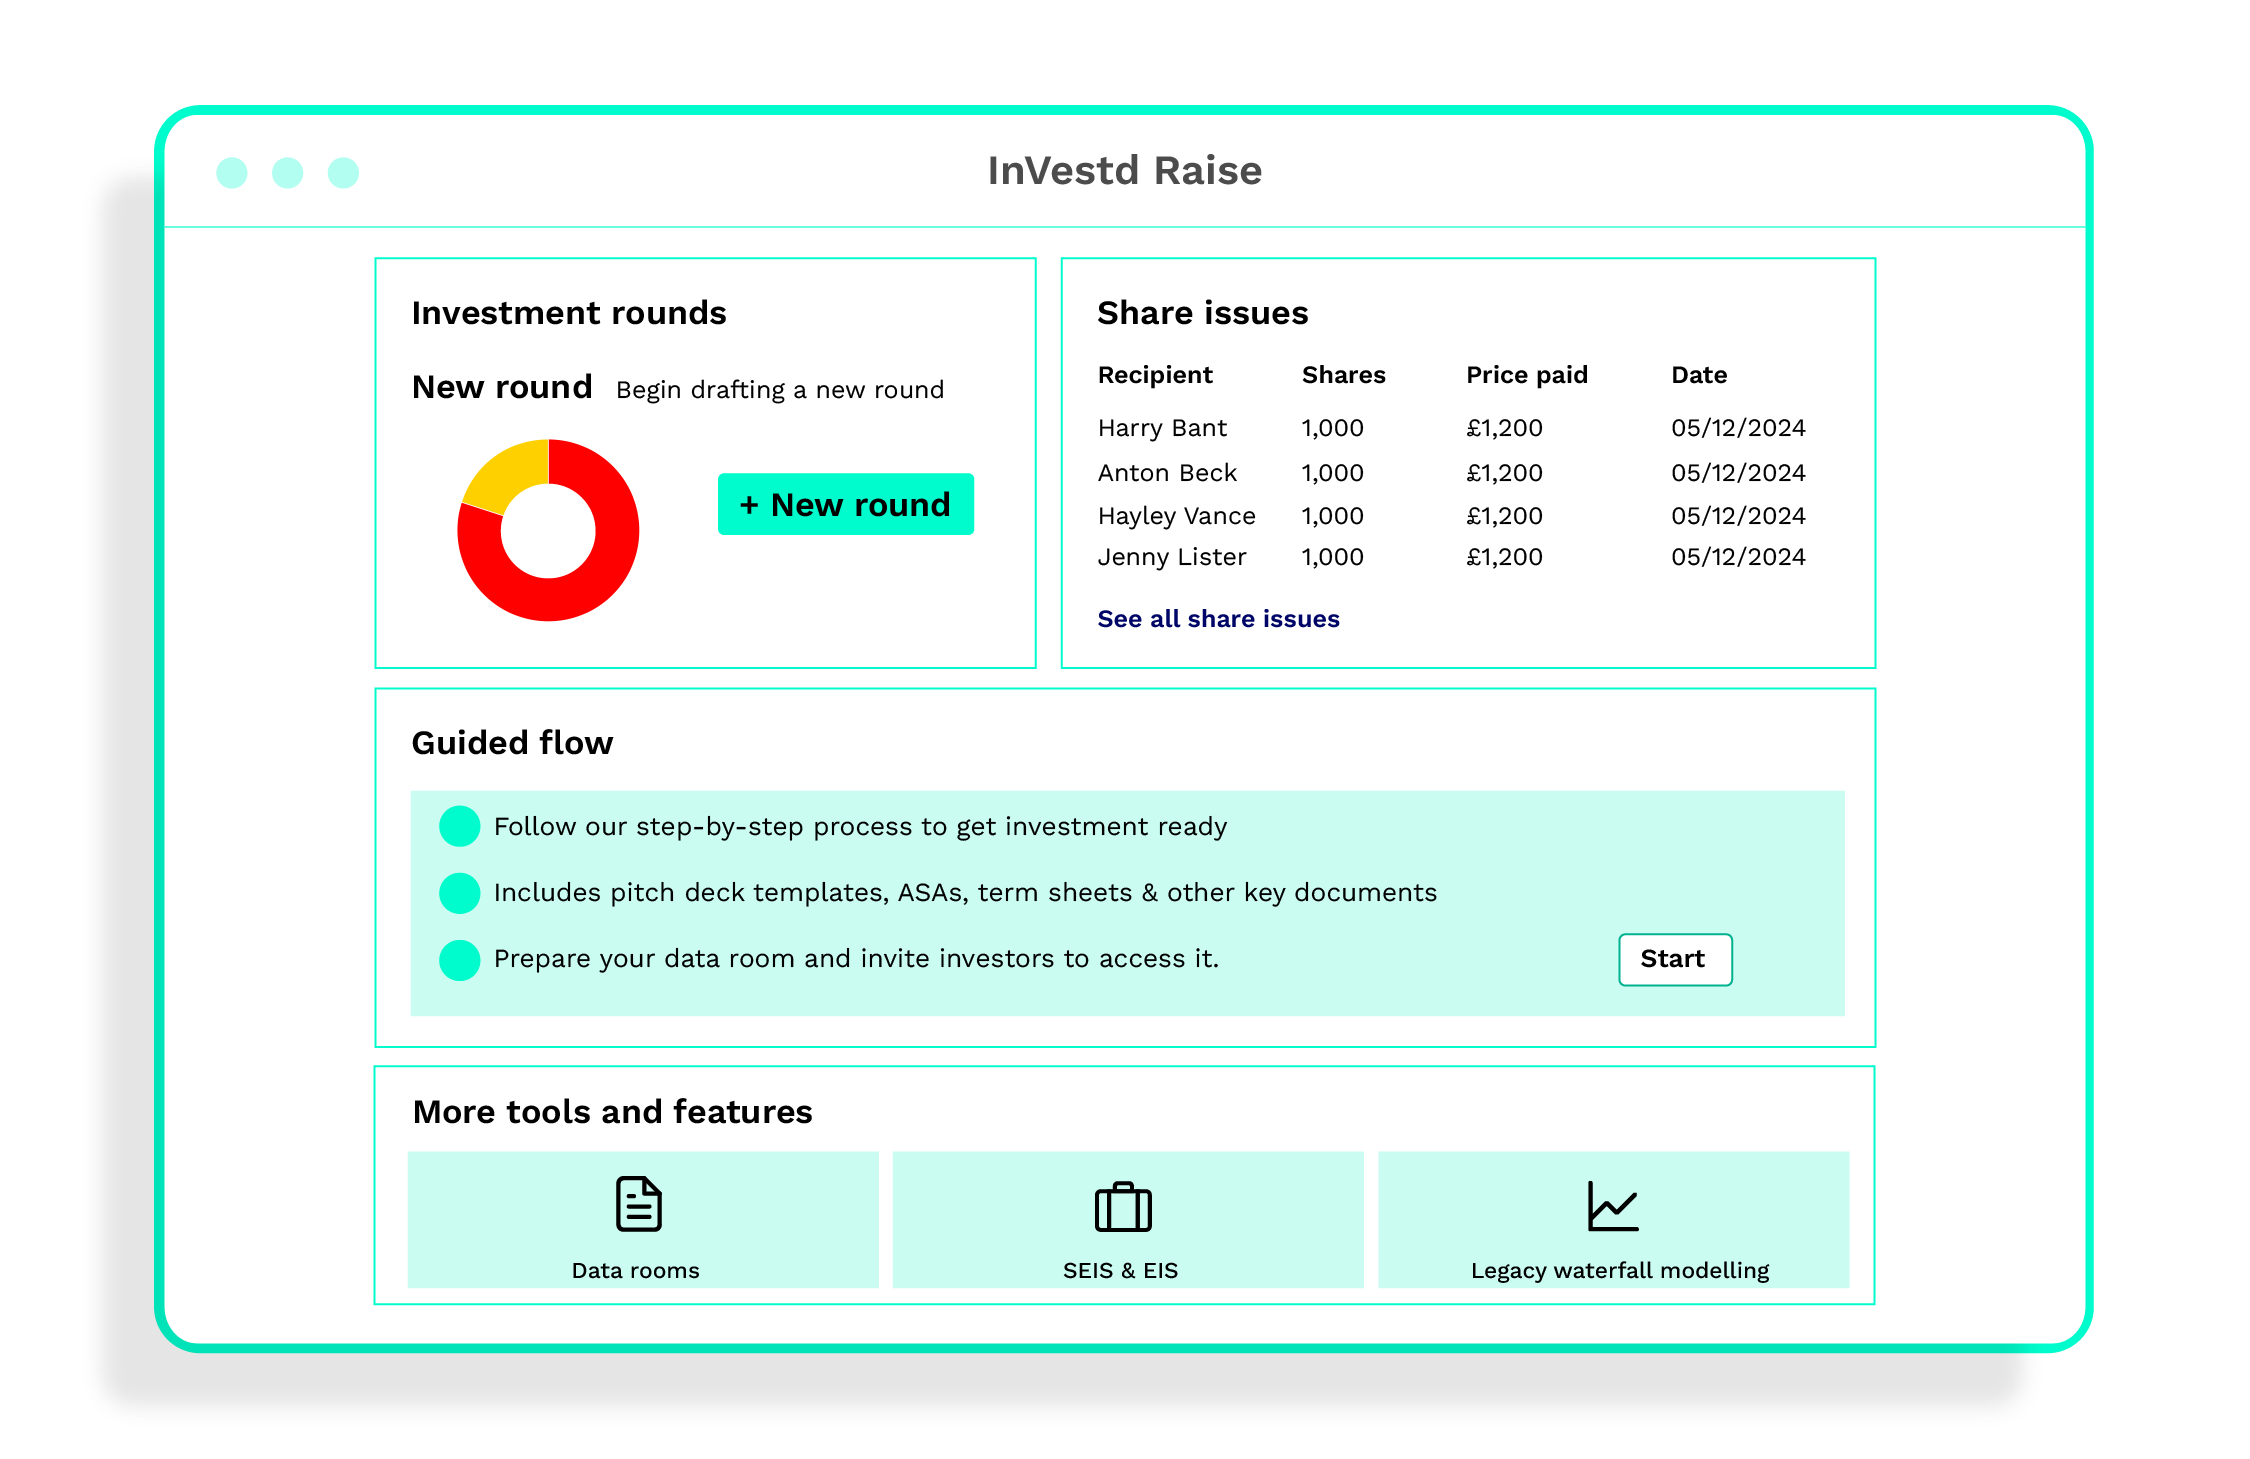Select the Shares column header
The image size is (2250, 1459).
[x=1343, y=375]
